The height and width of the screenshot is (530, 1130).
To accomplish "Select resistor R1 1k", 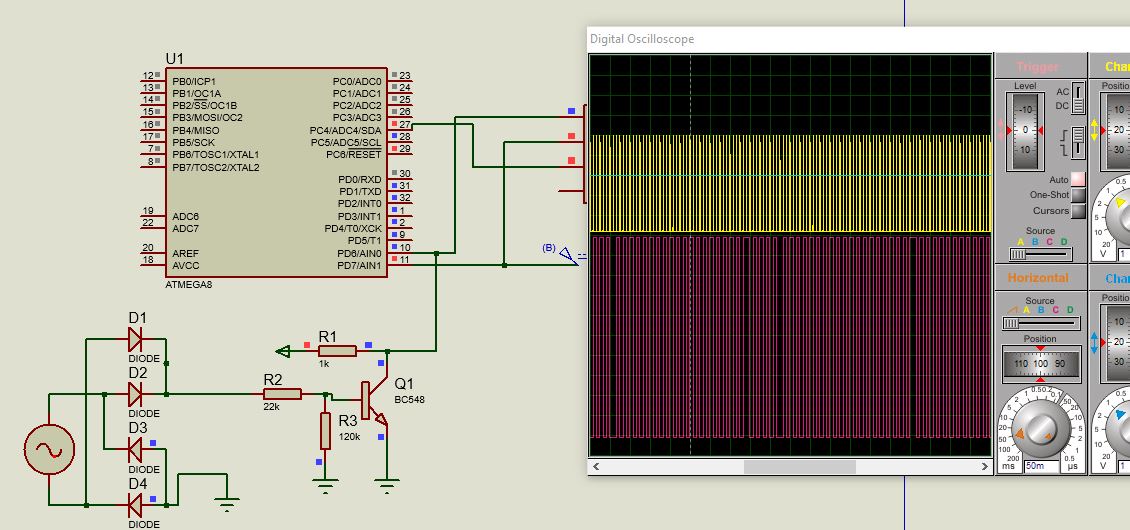I will click(x=337, y=351).
